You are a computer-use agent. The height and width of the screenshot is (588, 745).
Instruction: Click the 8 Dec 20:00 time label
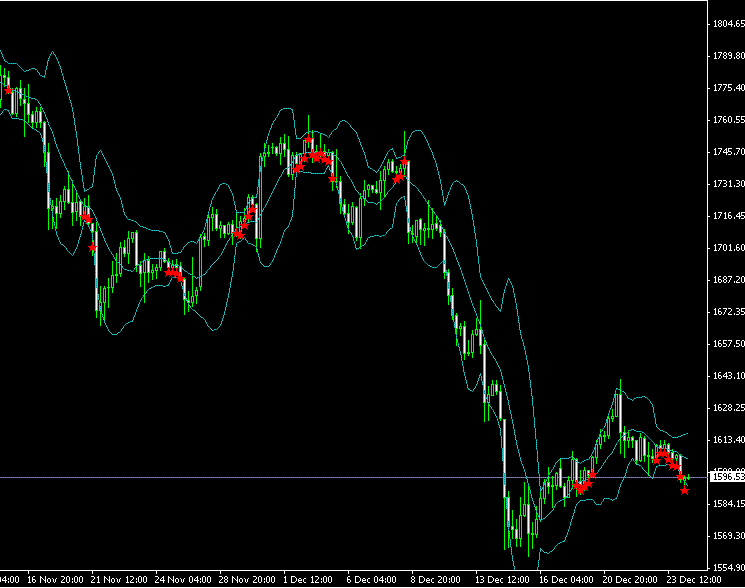(436, 580)
